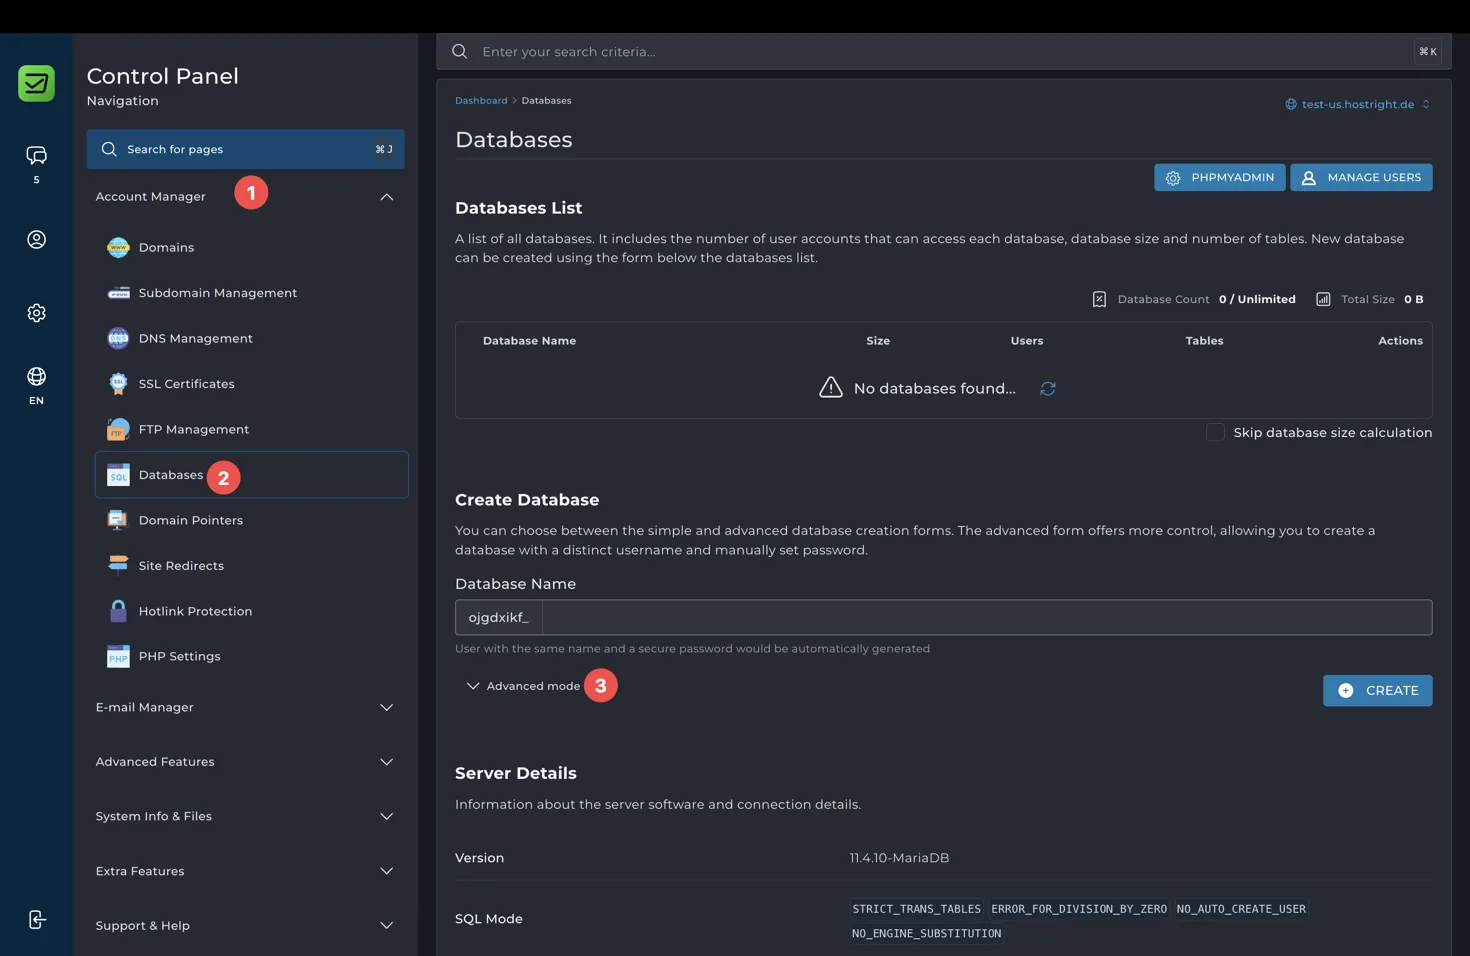Open Subdomain Management from the menu

(x=218, y=293)
